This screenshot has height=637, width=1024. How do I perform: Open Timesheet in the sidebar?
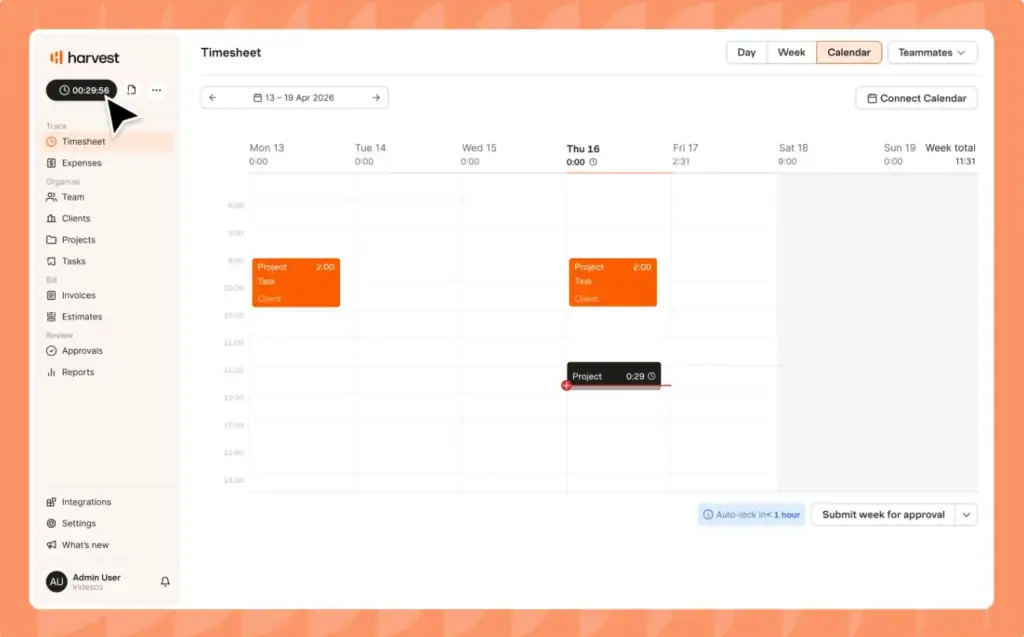(108, 141)
